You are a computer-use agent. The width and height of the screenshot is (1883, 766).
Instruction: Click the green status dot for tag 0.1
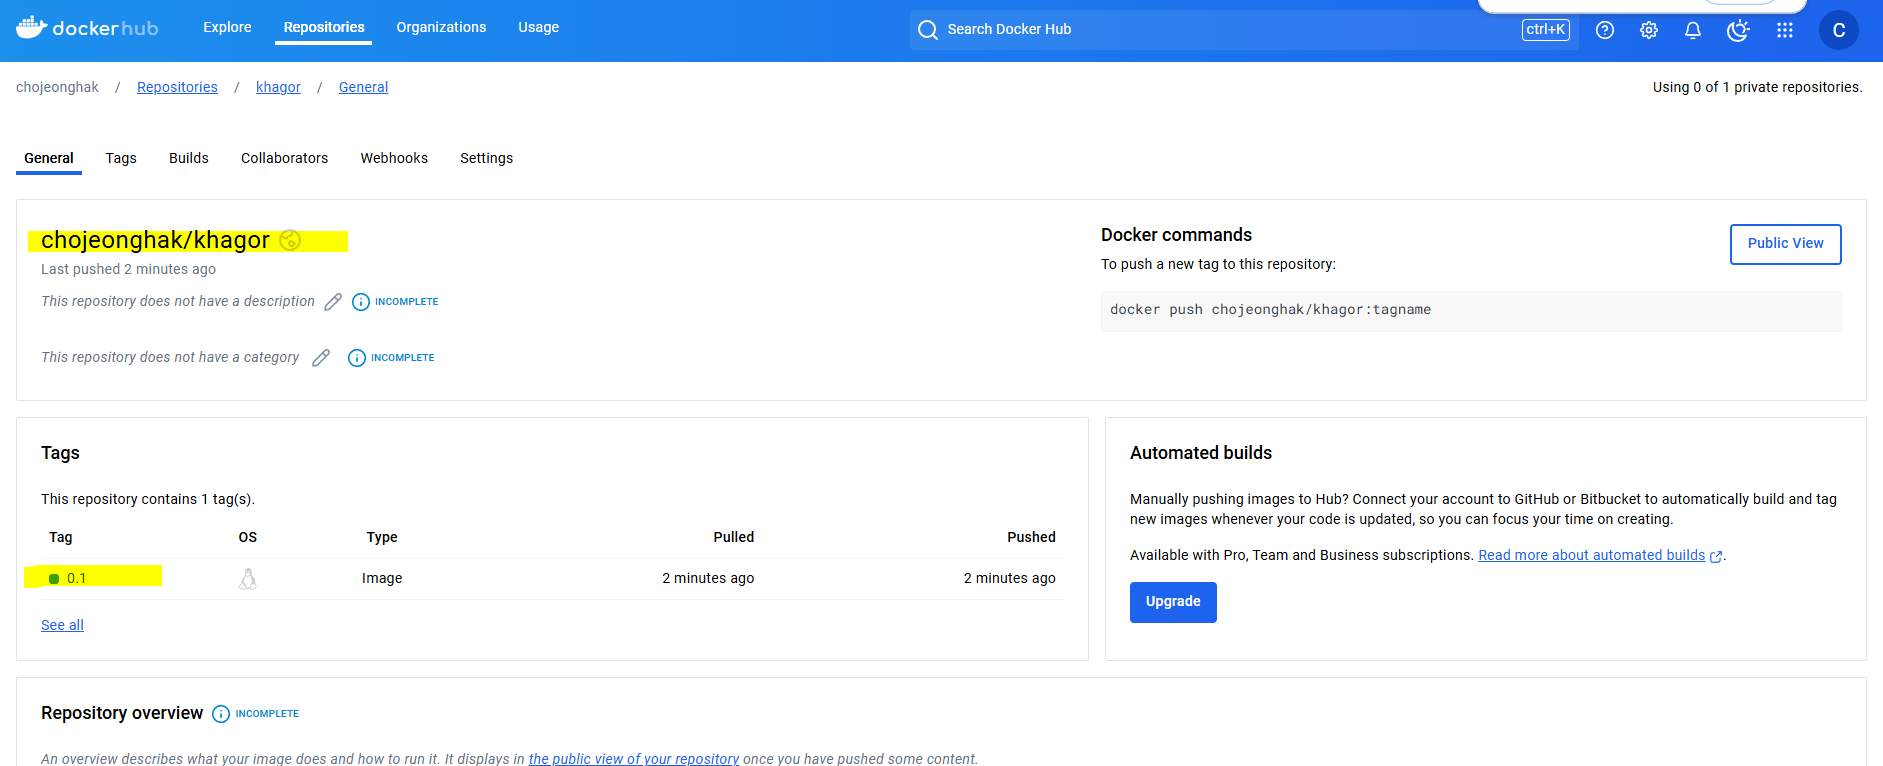(54, 579)
